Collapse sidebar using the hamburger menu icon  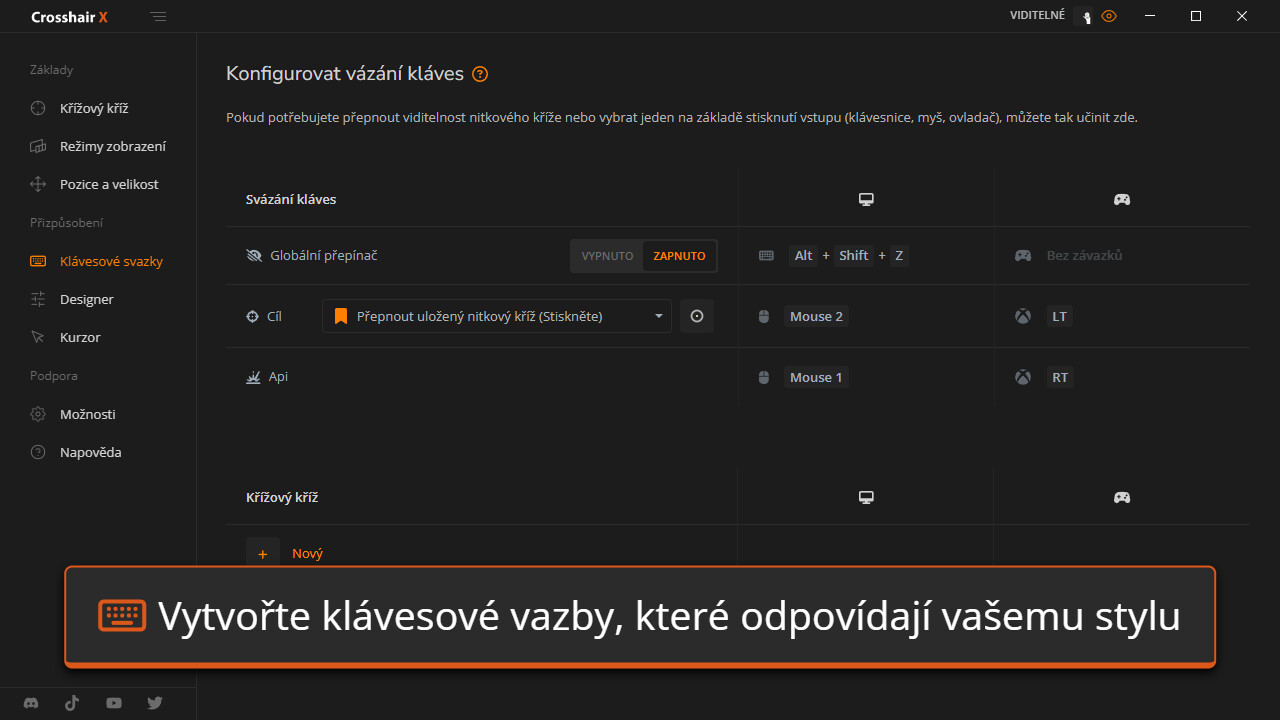[x=158, y=17]
